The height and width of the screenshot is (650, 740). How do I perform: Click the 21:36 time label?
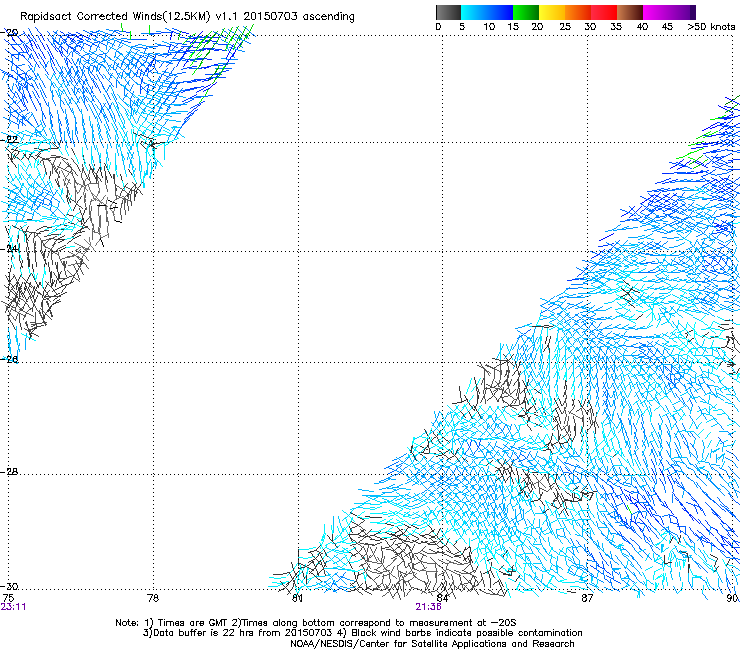click(429, 607)
